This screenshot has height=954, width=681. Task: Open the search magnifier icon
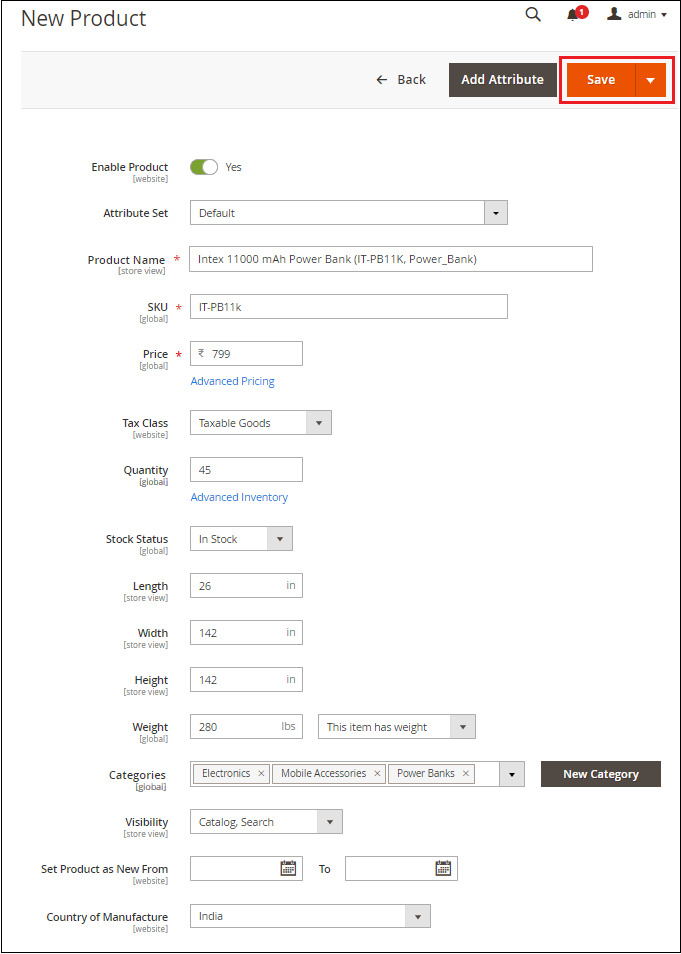pos(533,15)
